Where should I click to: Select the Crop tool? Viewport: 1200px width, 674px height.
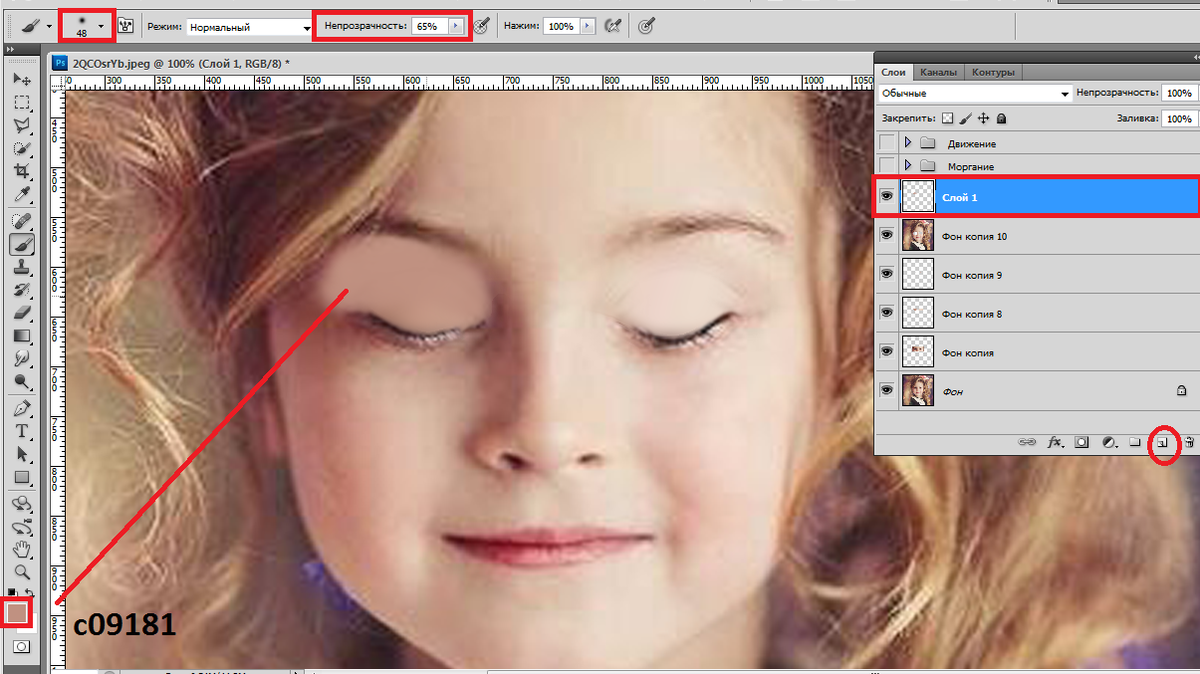point(22,171)
